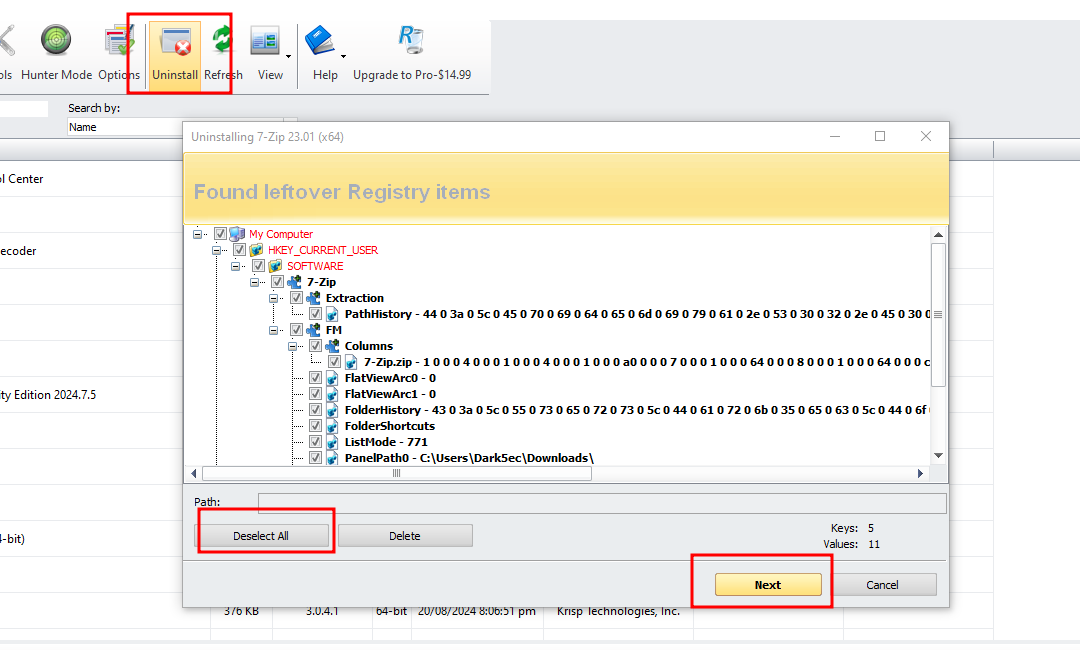Screen dimensions: 1080x650
Task: Select the FM key cubes icon
Action: click(313, 330)
